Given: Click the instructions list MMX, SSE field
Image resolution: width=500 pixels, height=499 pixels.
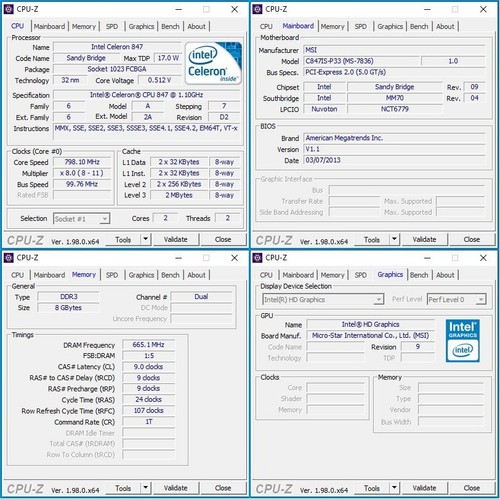Looking at the screenshot, I should click(x=146, y=132).
